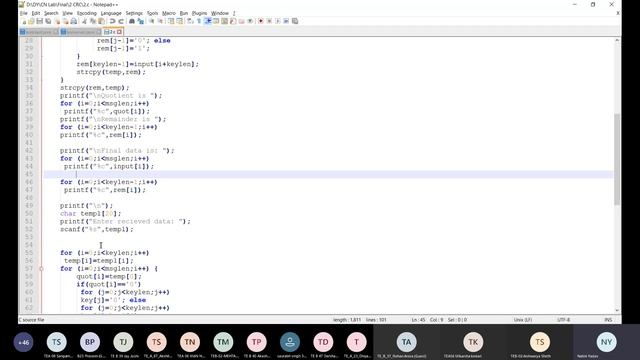Click the 'C source file' status text

[31, 320]
